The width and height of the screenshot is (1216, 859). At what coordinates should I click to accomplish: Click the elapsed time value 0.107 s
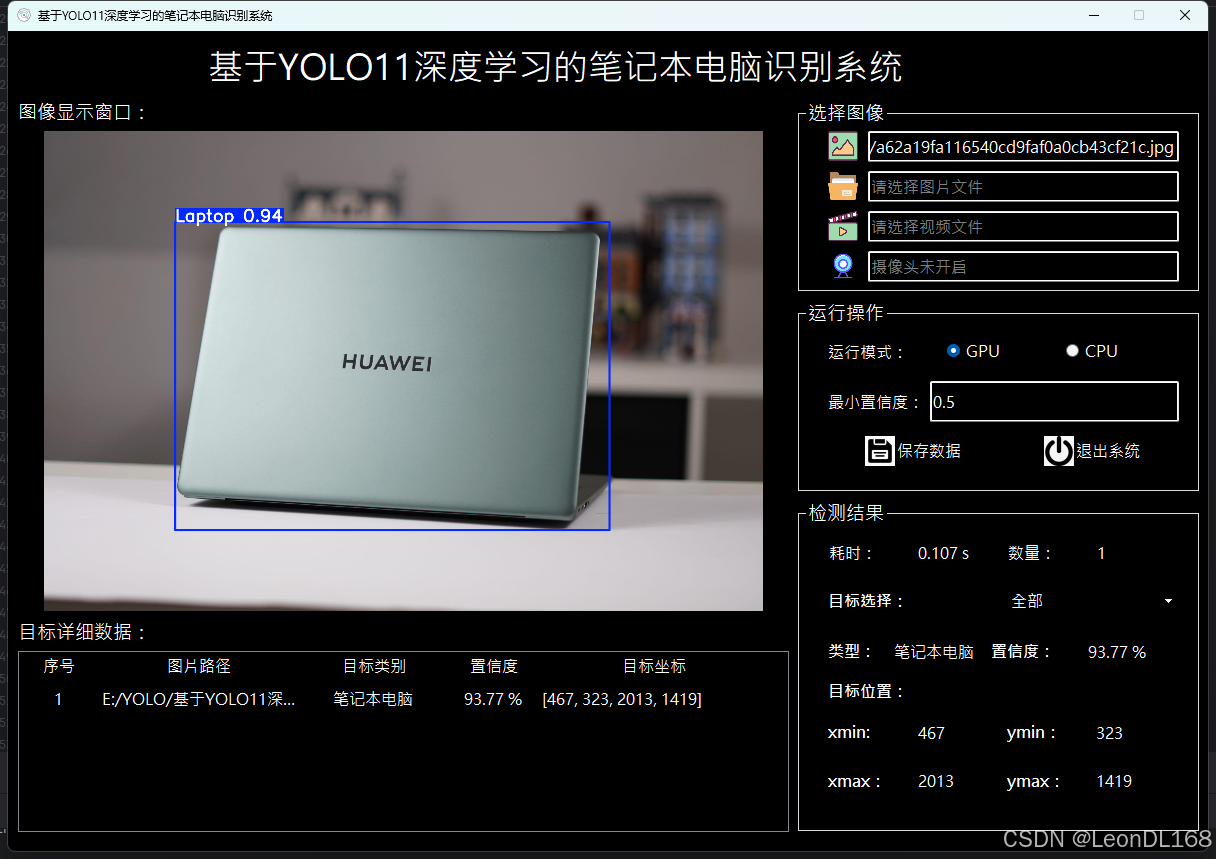pos(943,553)
